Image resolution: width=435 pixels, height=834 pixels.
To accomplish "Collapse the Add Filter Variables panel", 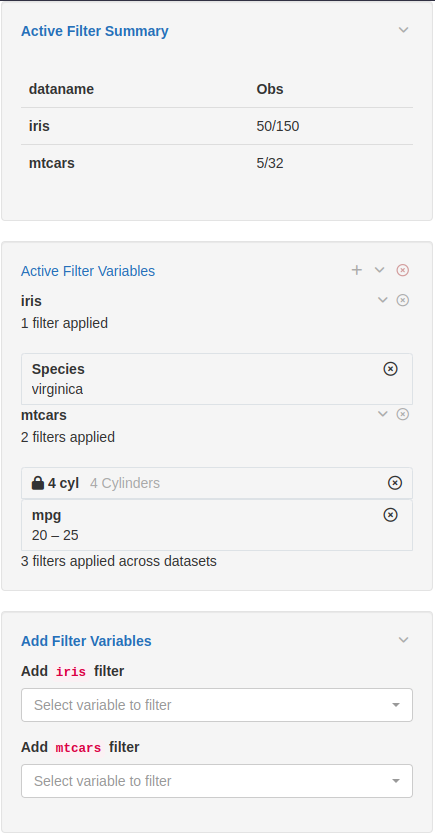I will pyautogui.click(x=404, y=640).
